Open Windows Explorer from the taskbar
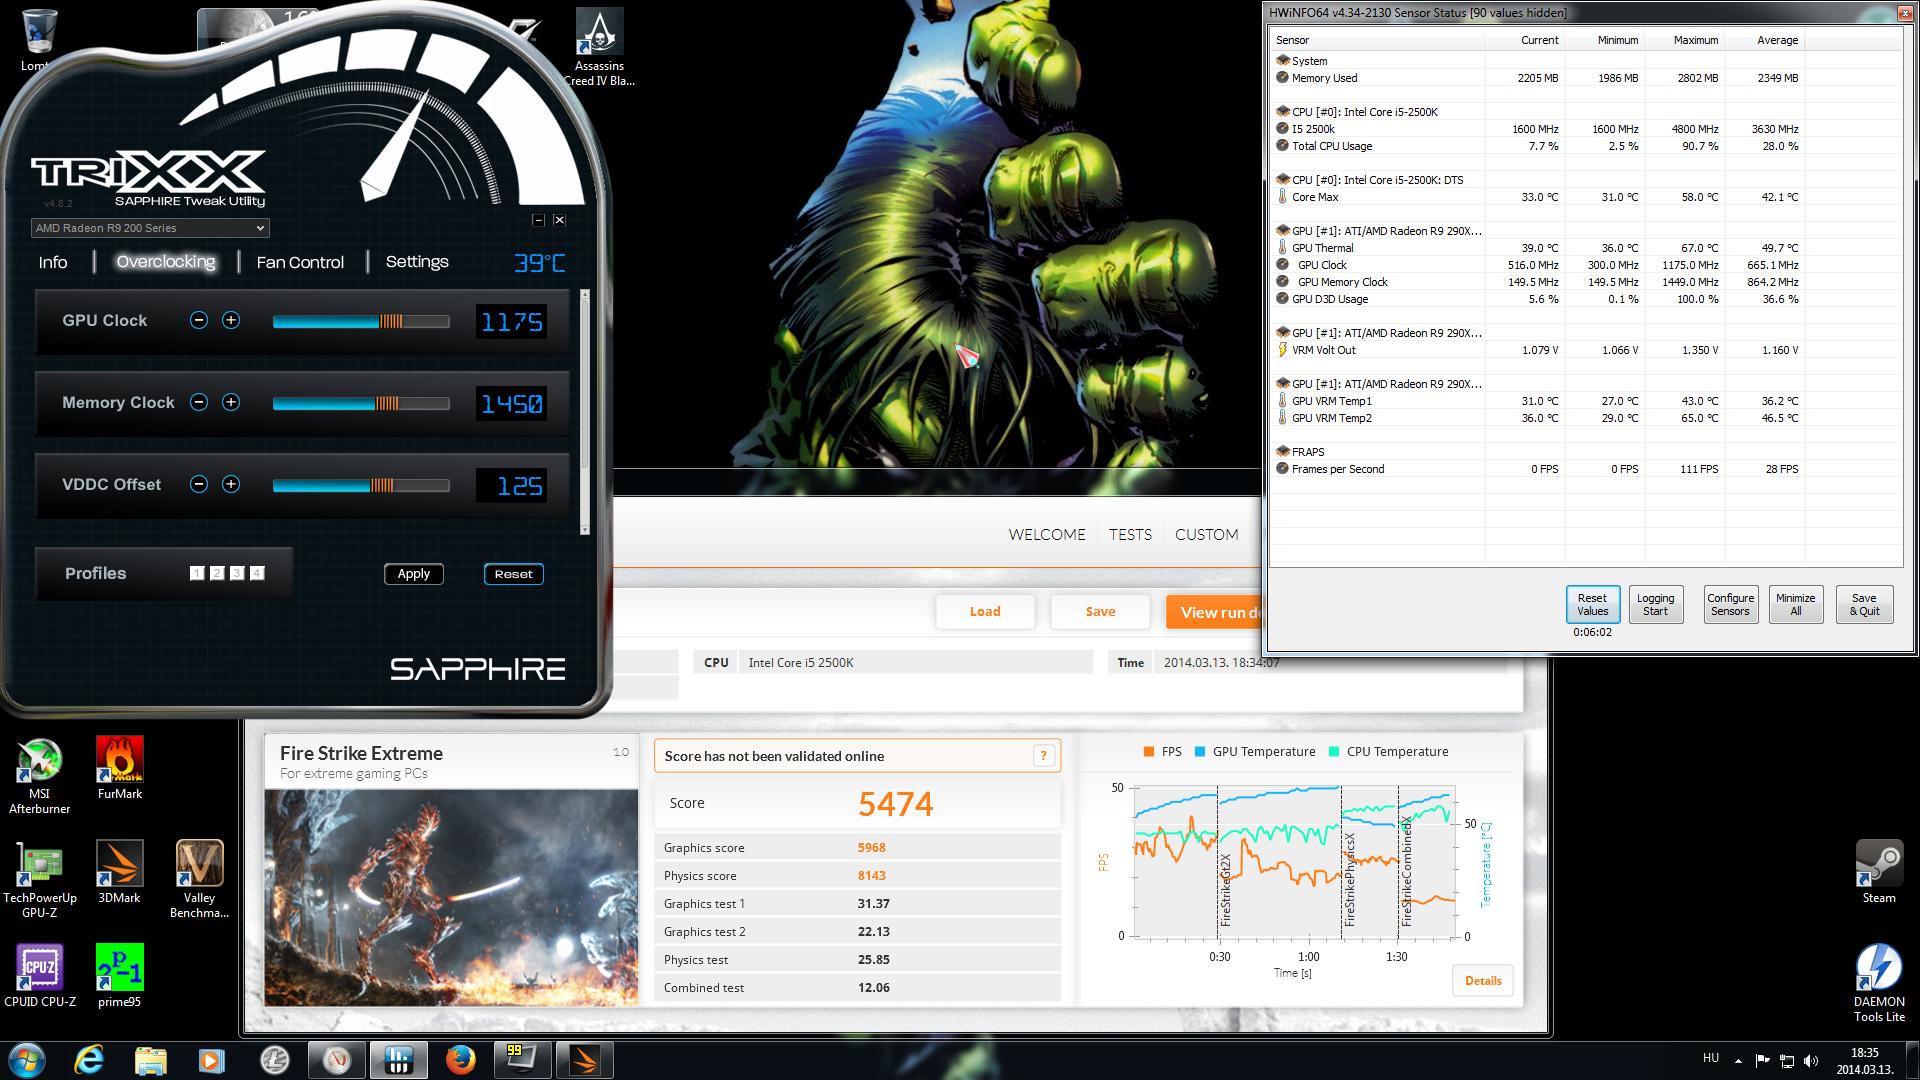Image resolution: width=1920 pixels, height=1080 pixels. tap(150, 1060)
